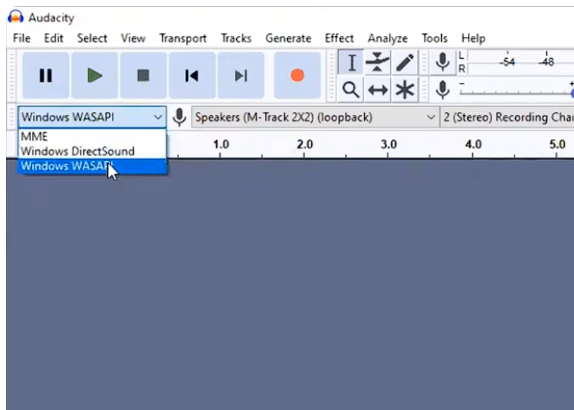Viewport: 574px width, 410px height.
Task: Select the Time Shift arrows tool
Action: [378, 90]
